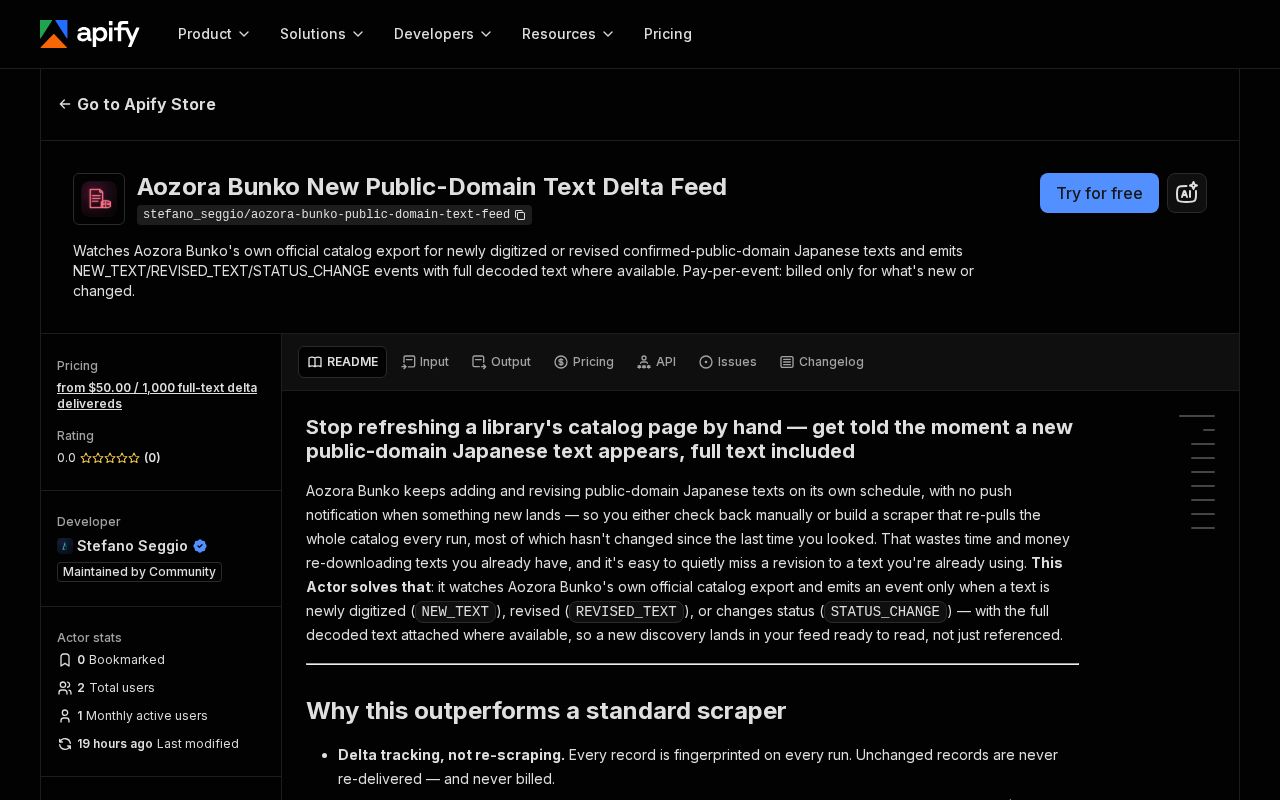
Task: Expand the Developers menu
Action: click(443, 34)
